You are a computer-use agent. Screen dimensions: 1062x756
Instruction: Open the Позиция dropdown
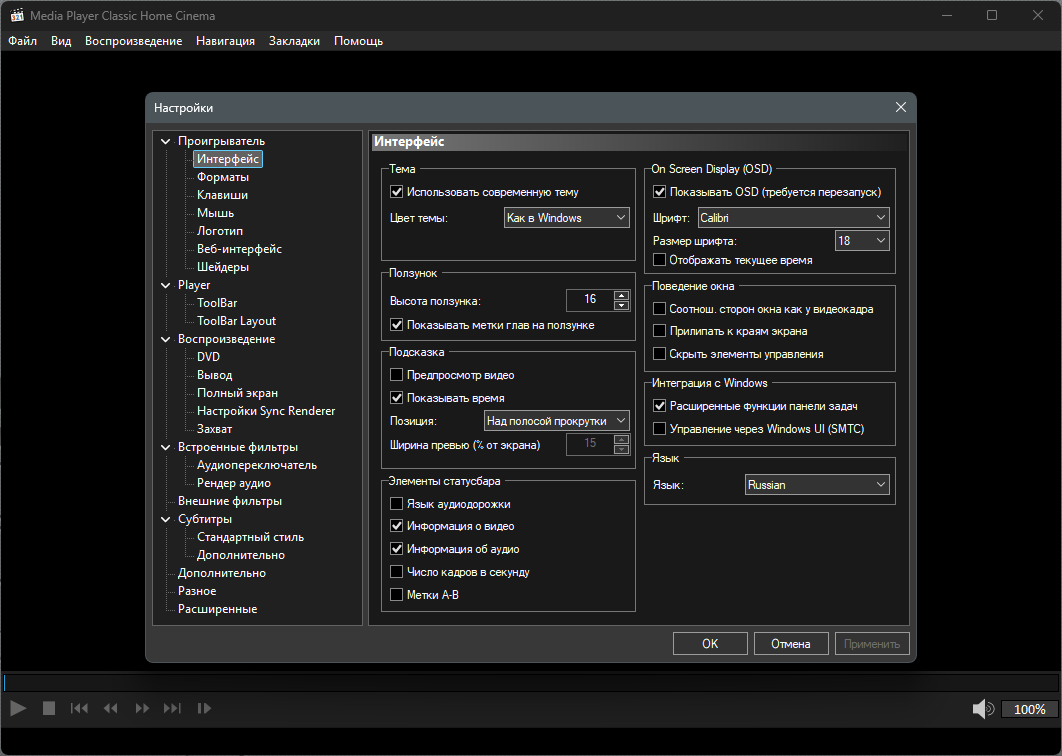pyautogui.click(x=557, y=421)
